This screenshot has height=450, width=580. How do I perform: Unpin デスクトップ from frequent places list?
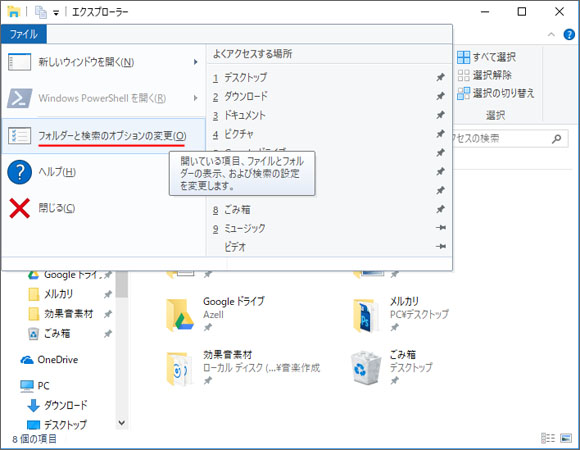(x=440, y=77)
